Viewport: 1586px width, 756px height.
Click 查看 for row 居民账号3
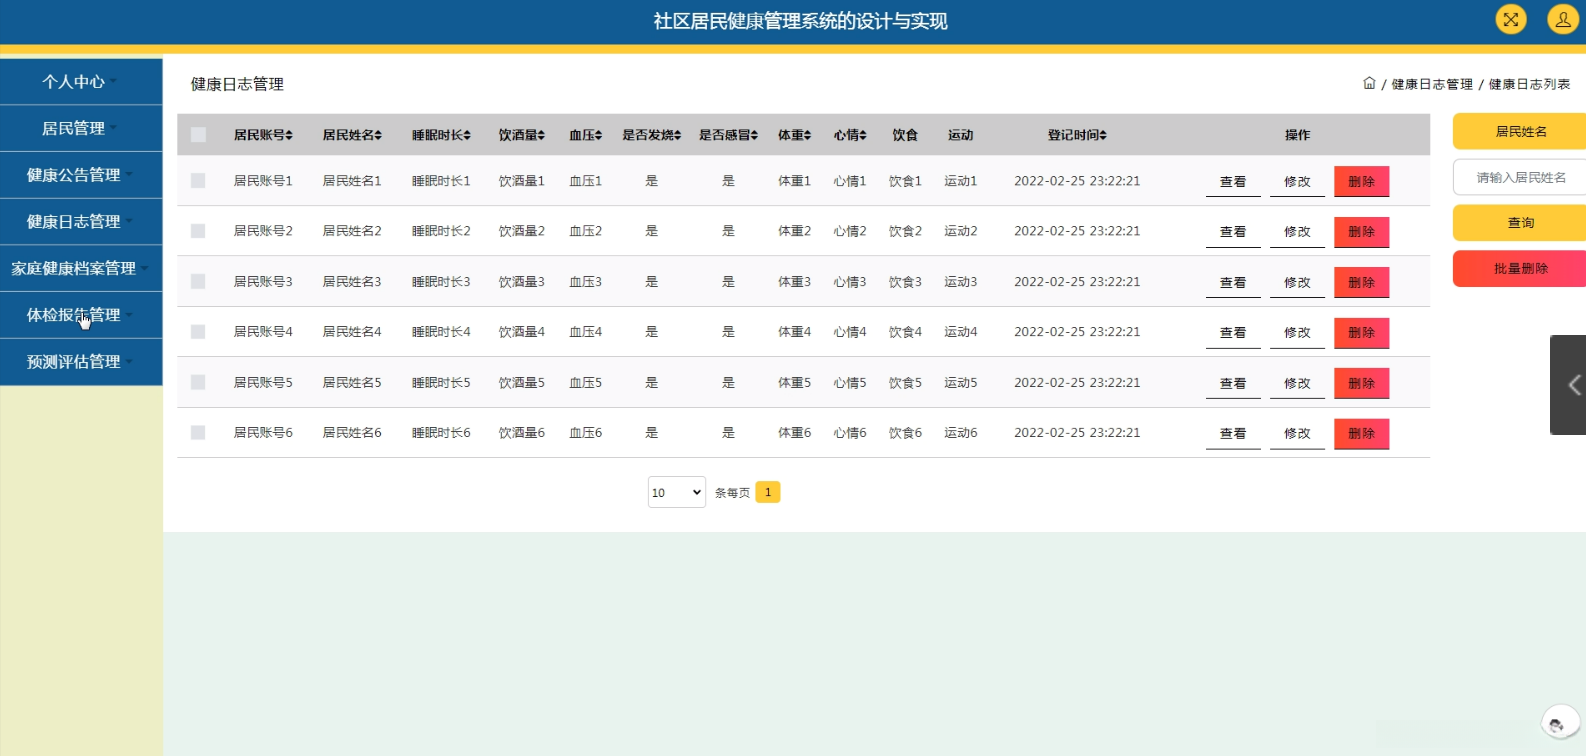1233,283
